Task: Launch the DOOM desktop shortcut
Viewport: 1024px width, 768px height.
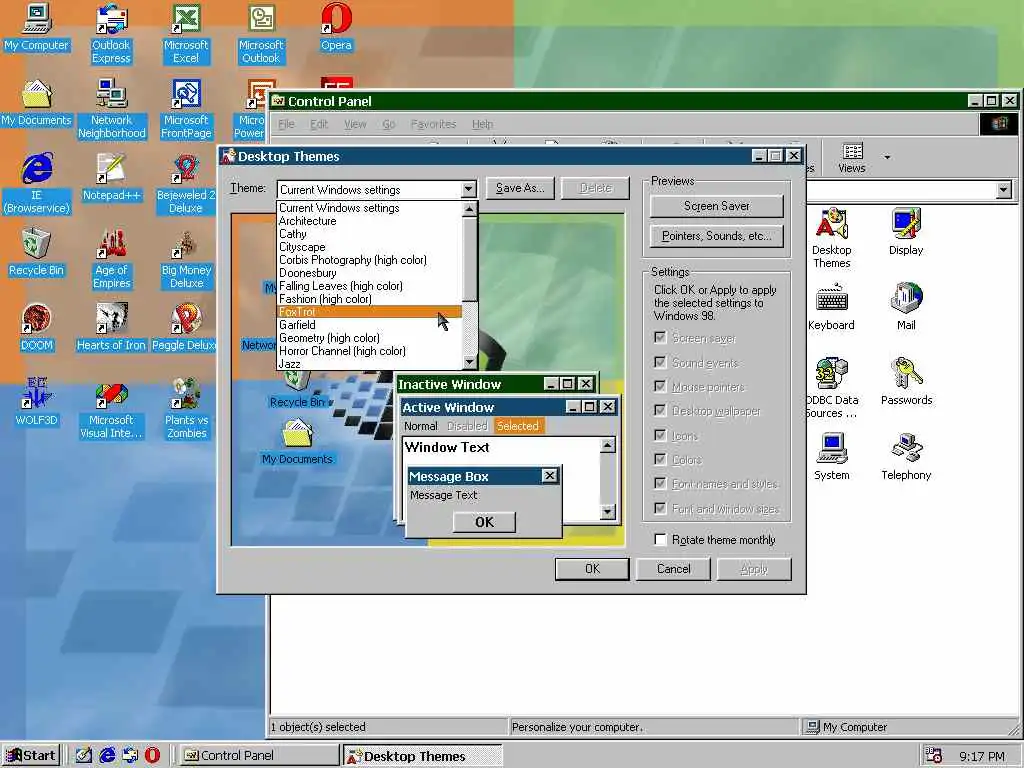Action: 37,328
